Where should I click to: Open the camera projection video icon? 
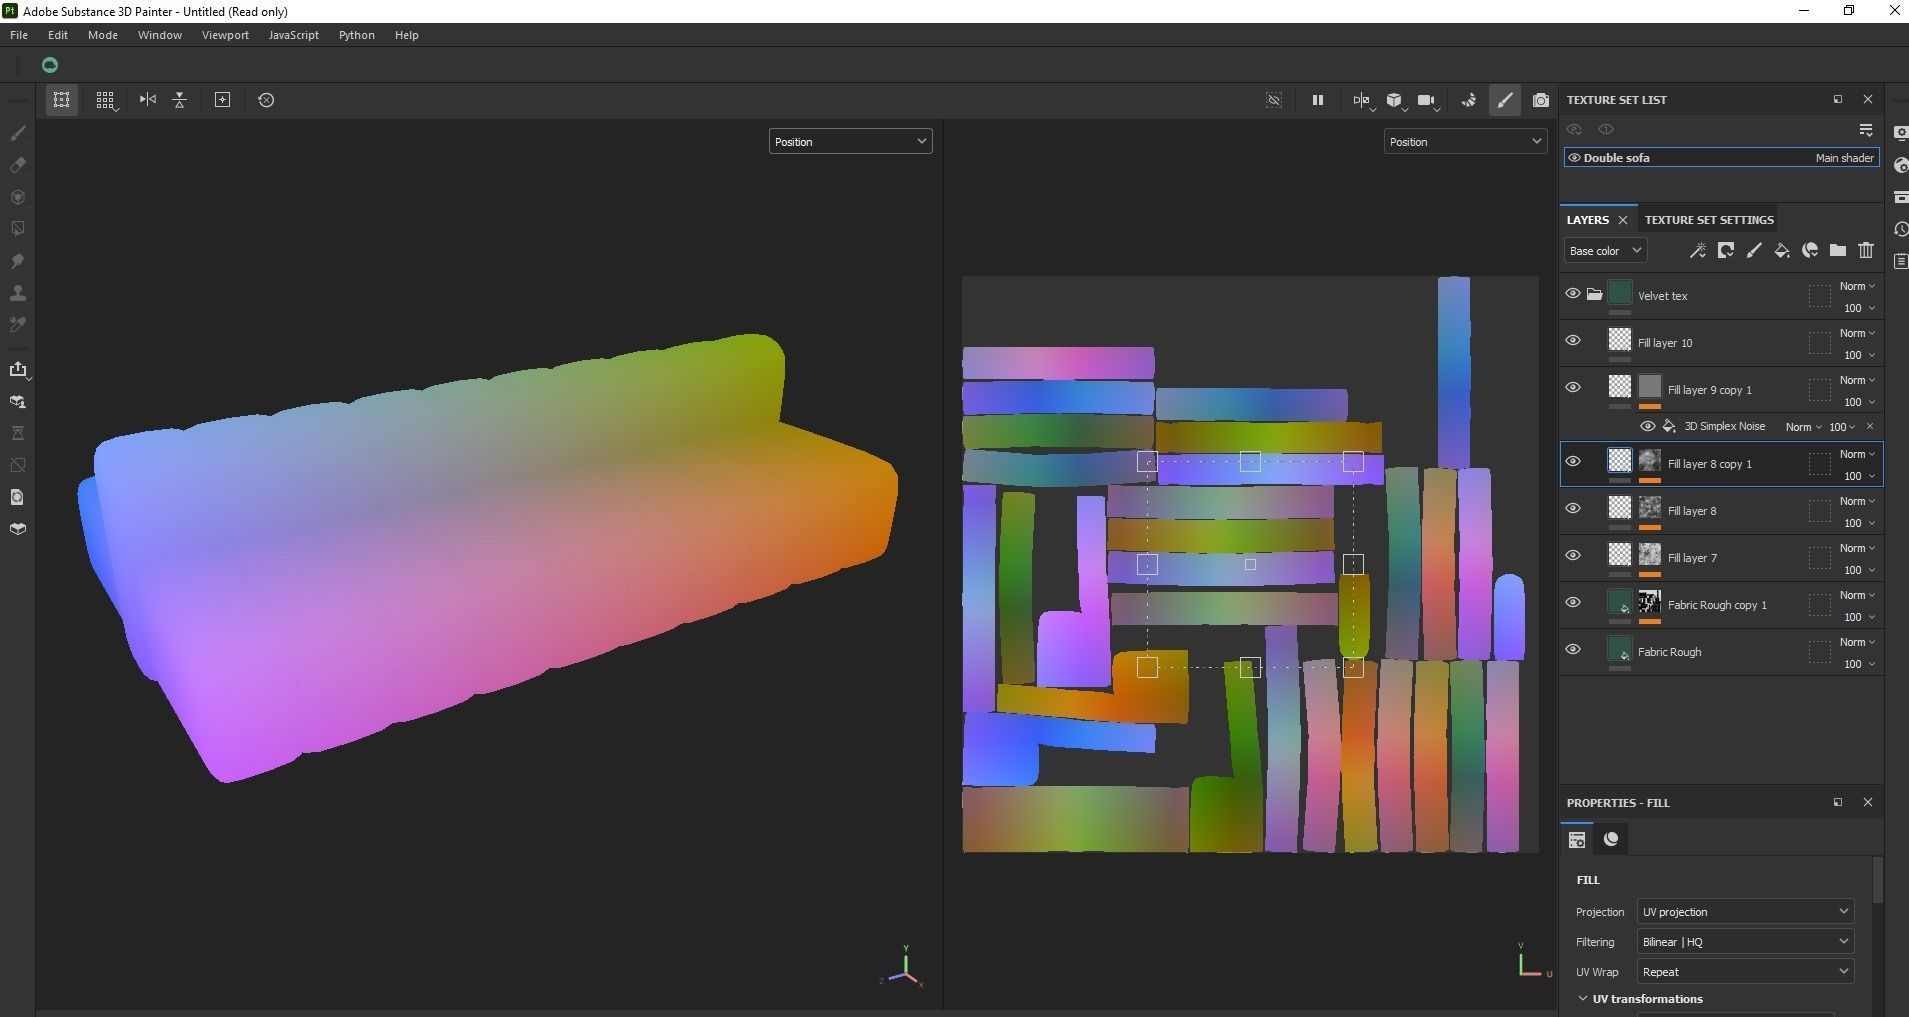click(1428, 100)
